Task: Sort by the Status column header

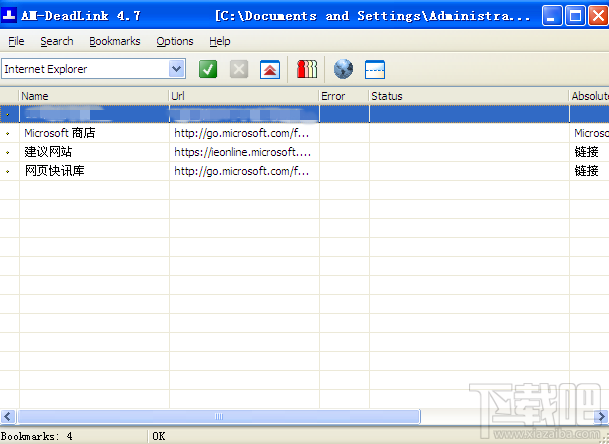Action: (469, 96)
